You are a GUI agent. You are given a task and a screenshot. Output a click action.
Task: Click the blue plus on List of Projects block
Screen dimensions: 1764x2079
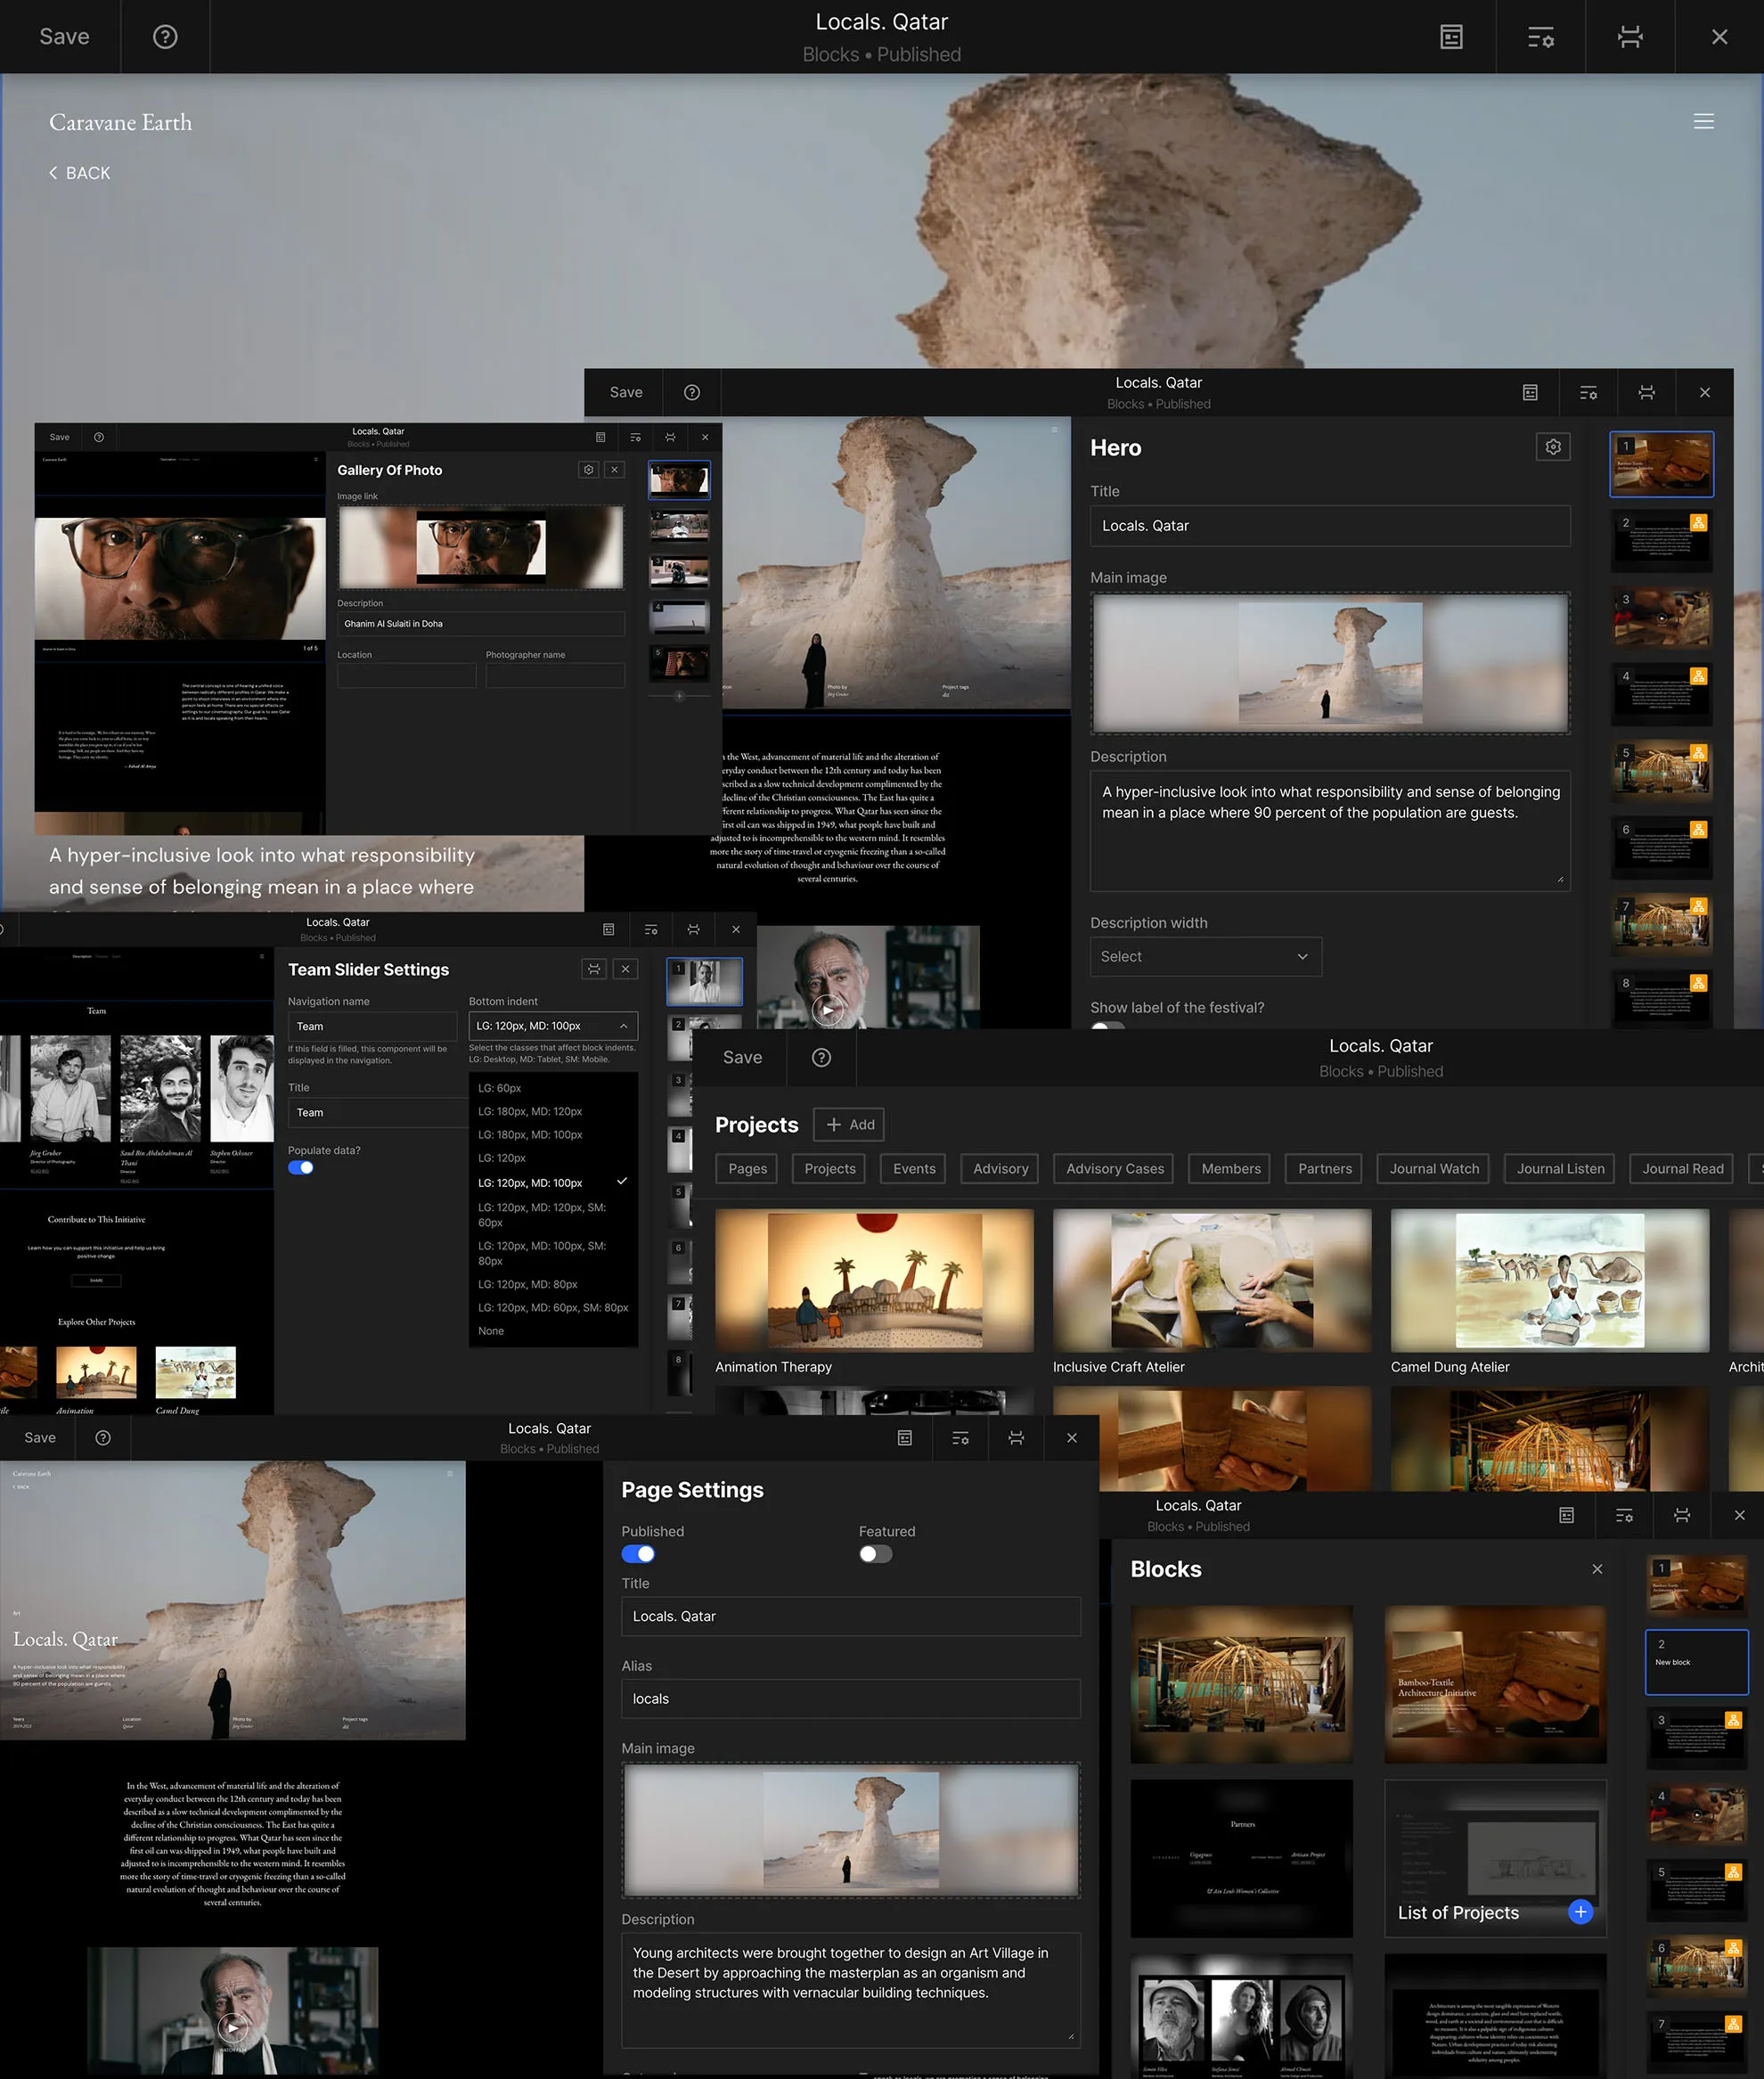(1580, 1912)
